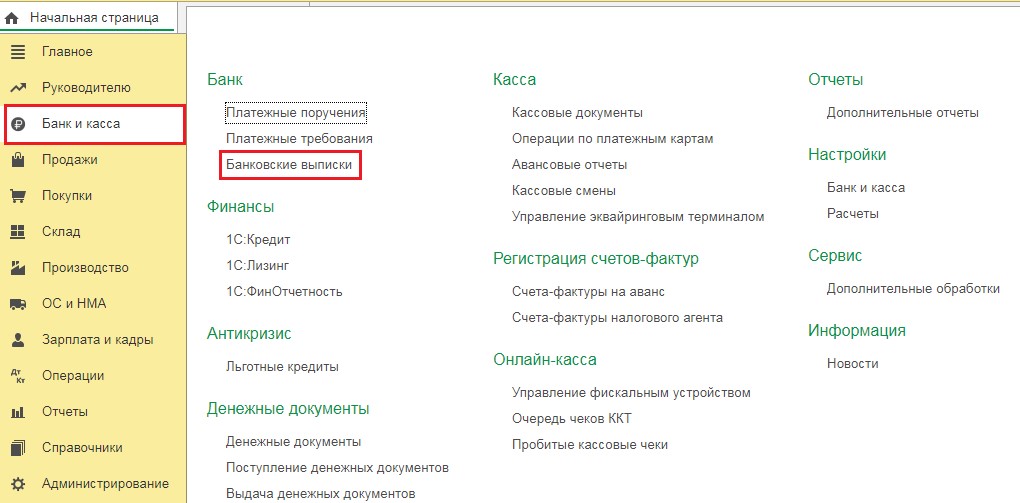The height and width of the screenshot is (503, 1020).
Task: Open Новости link
Action: pyautogui.click(x=853, y=364)
